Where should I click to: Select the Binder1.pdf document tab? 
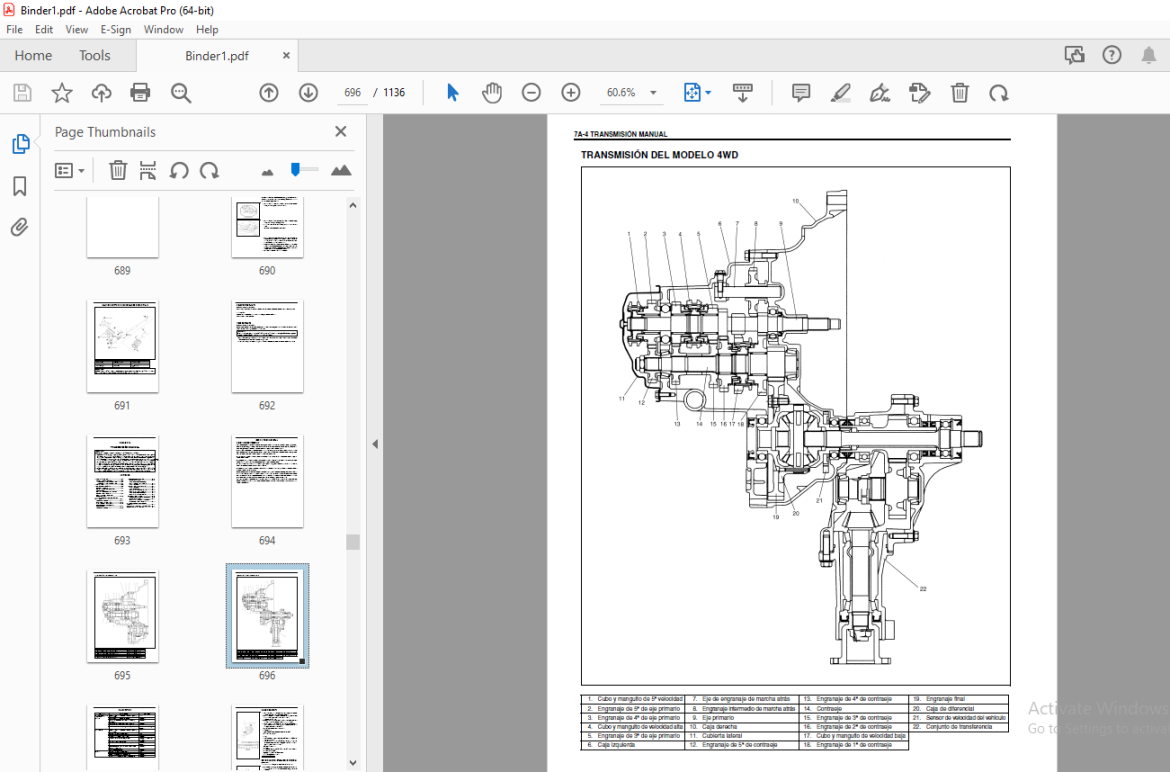pyautogui.click(x=217, y=56)
